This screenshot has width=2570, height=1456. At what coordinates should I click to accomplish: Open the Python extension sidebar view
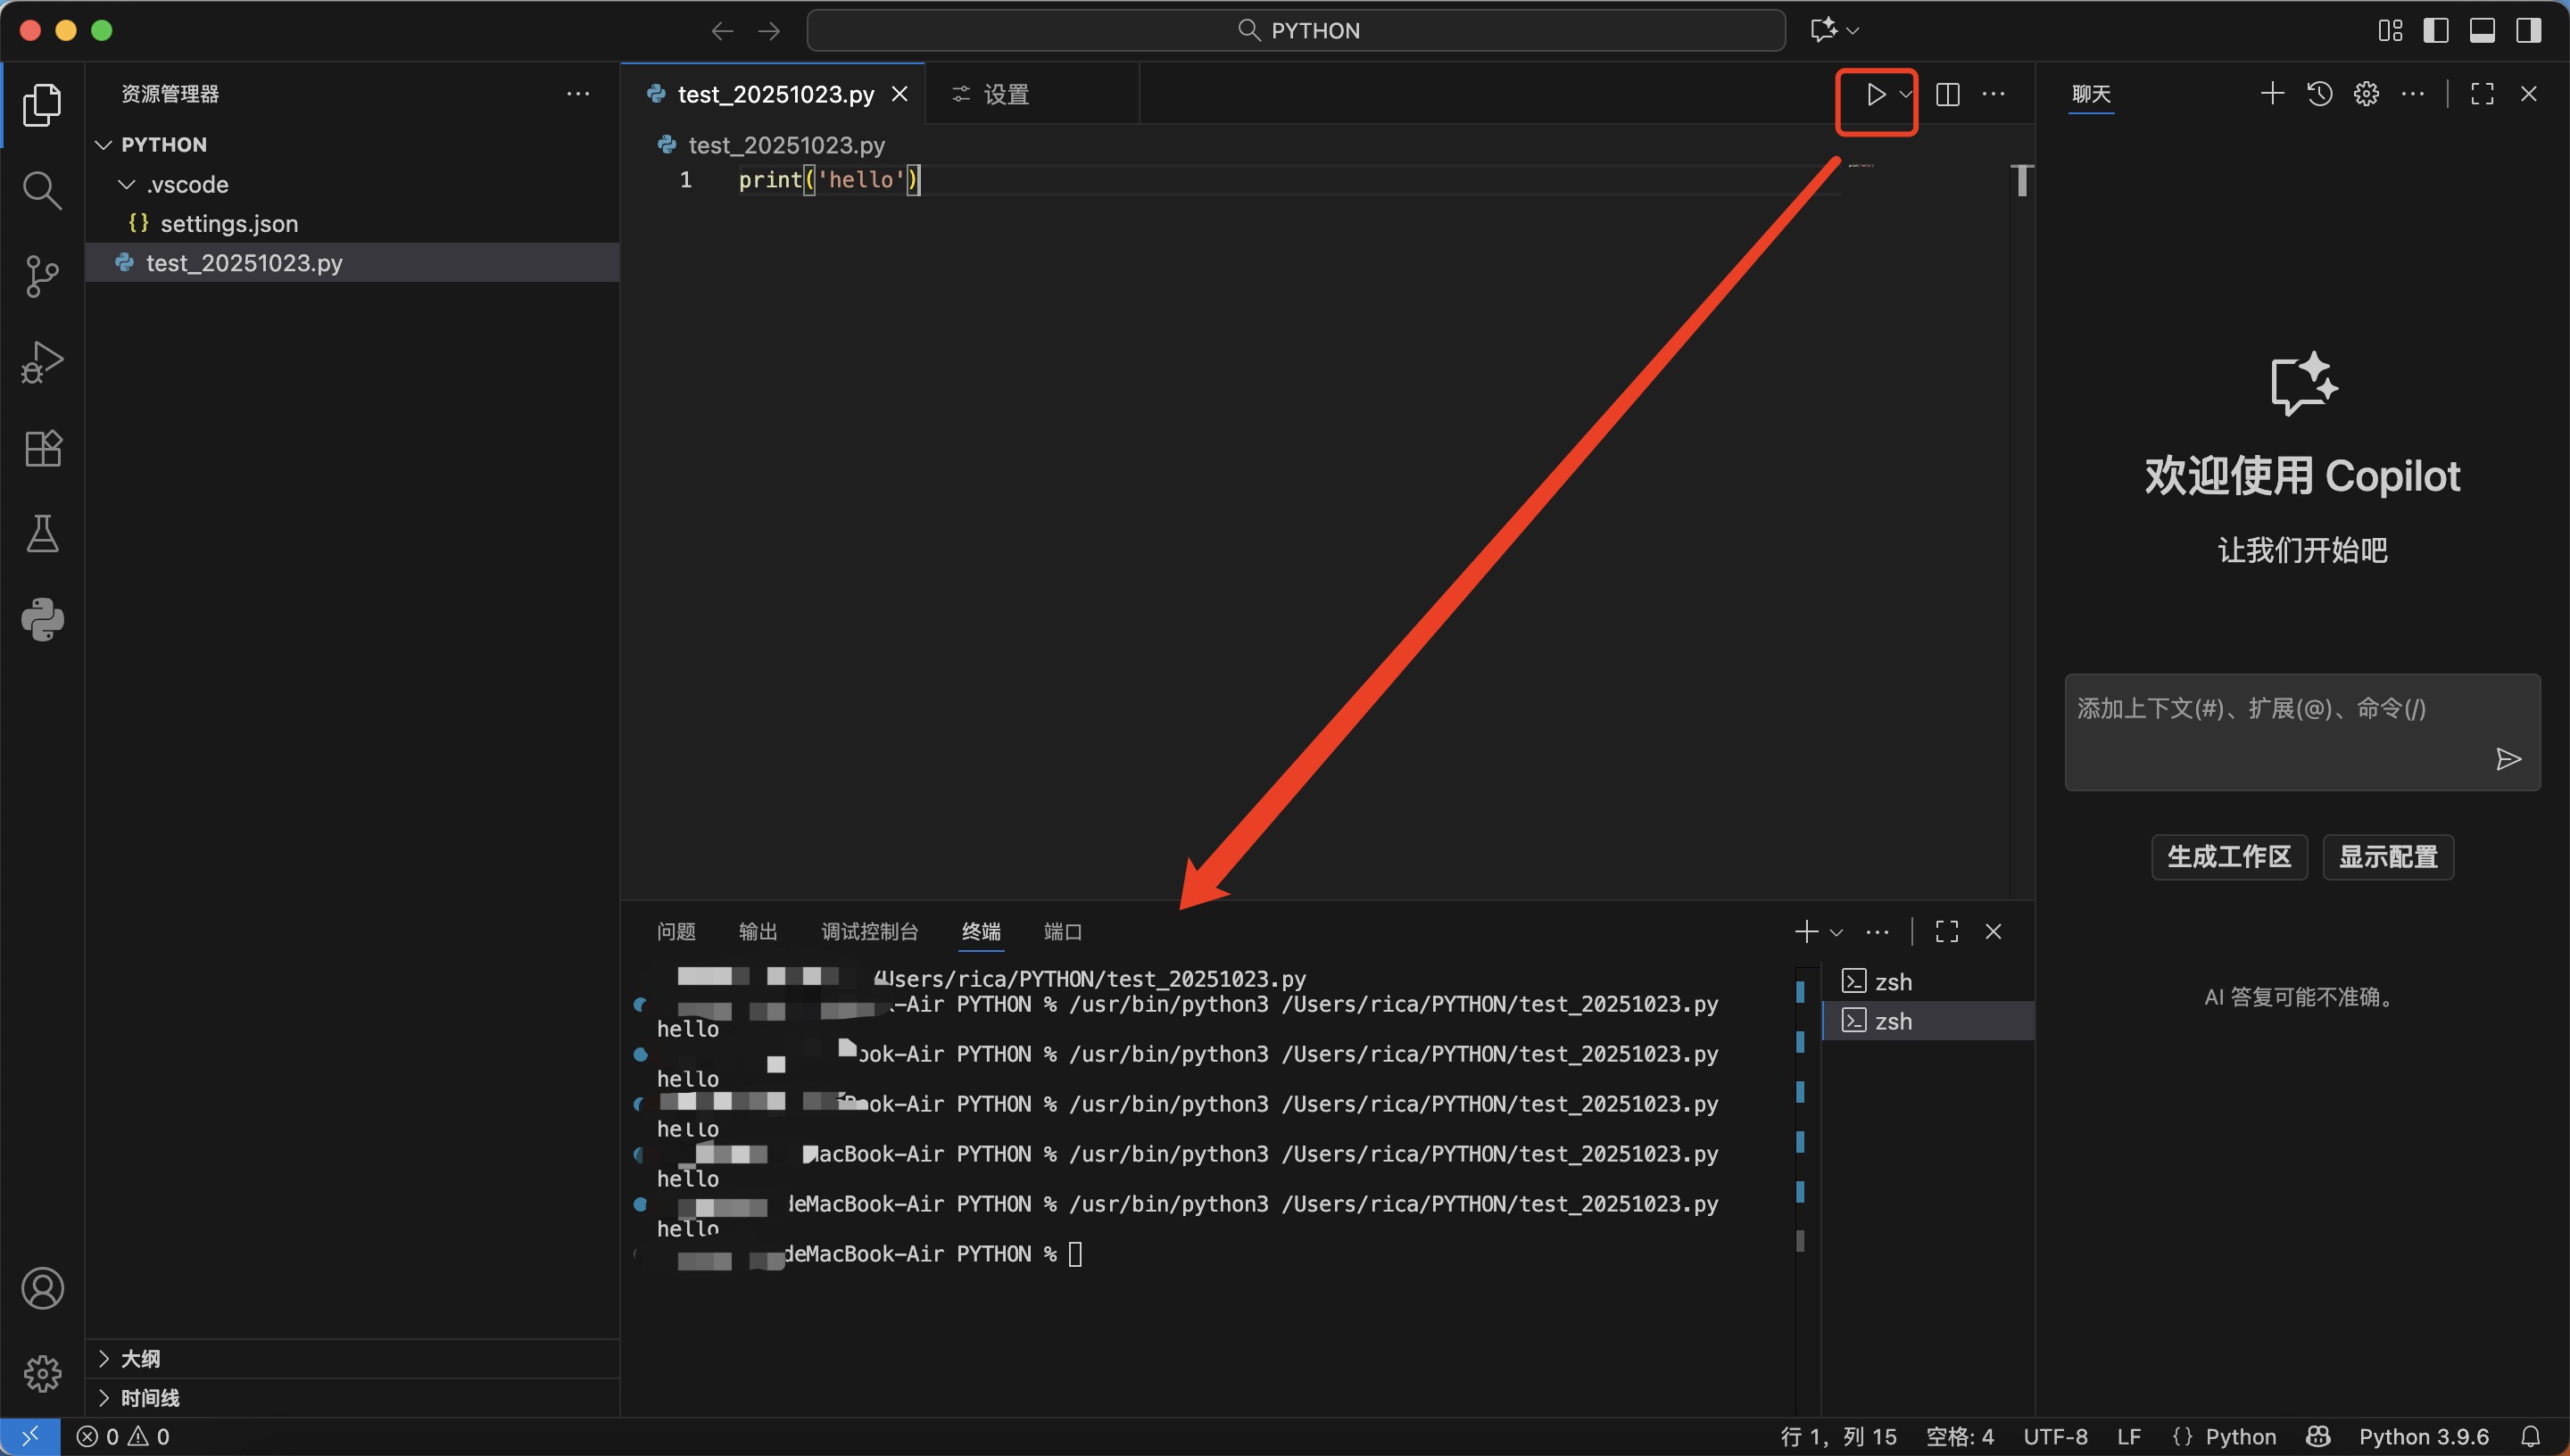(x=42, y=620)
